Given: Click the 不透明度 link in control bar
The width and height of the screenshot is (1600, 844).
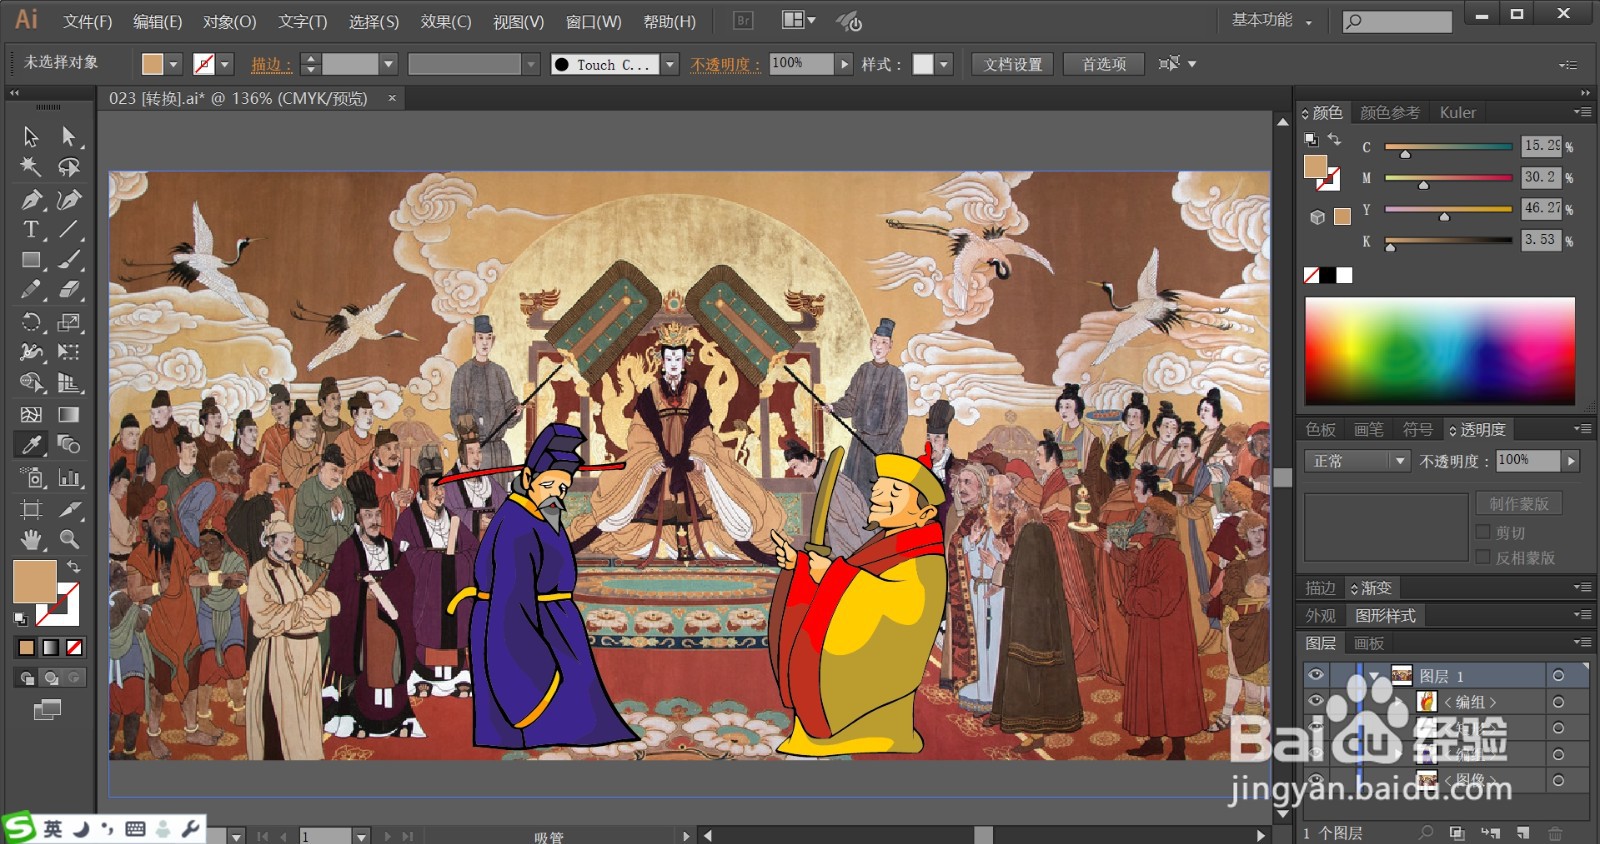Looking at the screenshot, I should (725, 65).
